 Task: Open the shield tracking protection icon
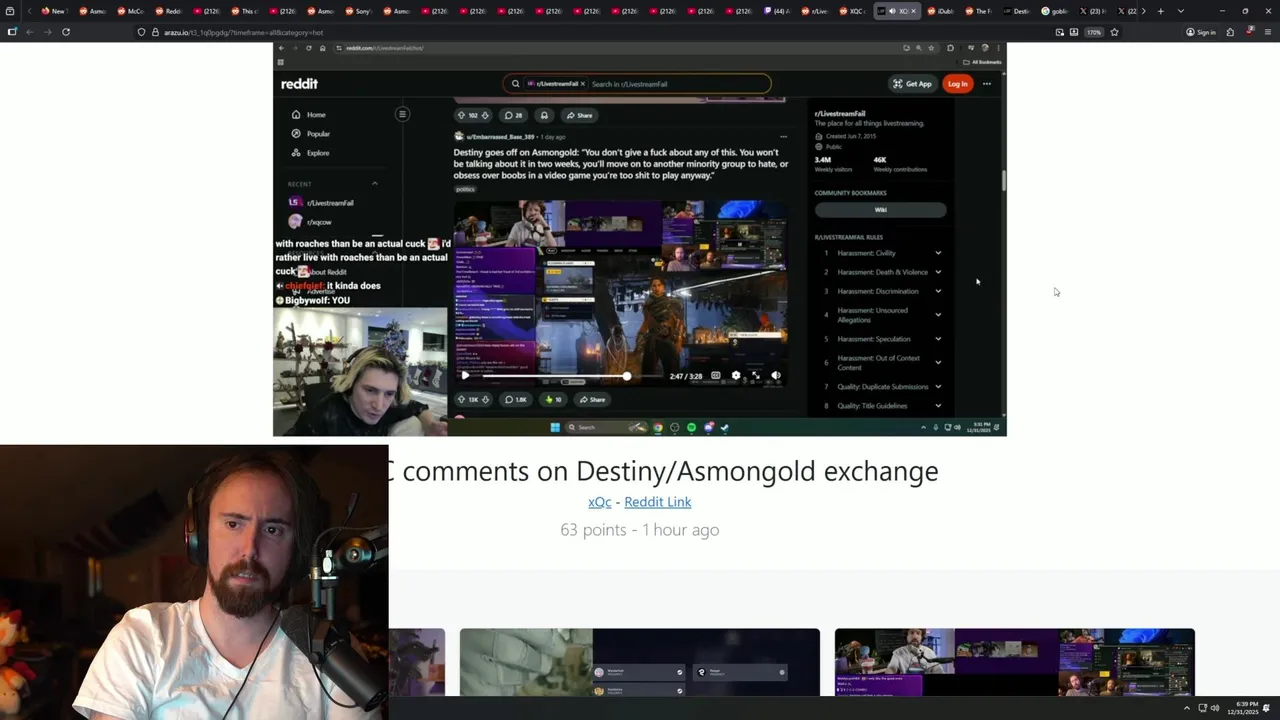tap(142, 32)
